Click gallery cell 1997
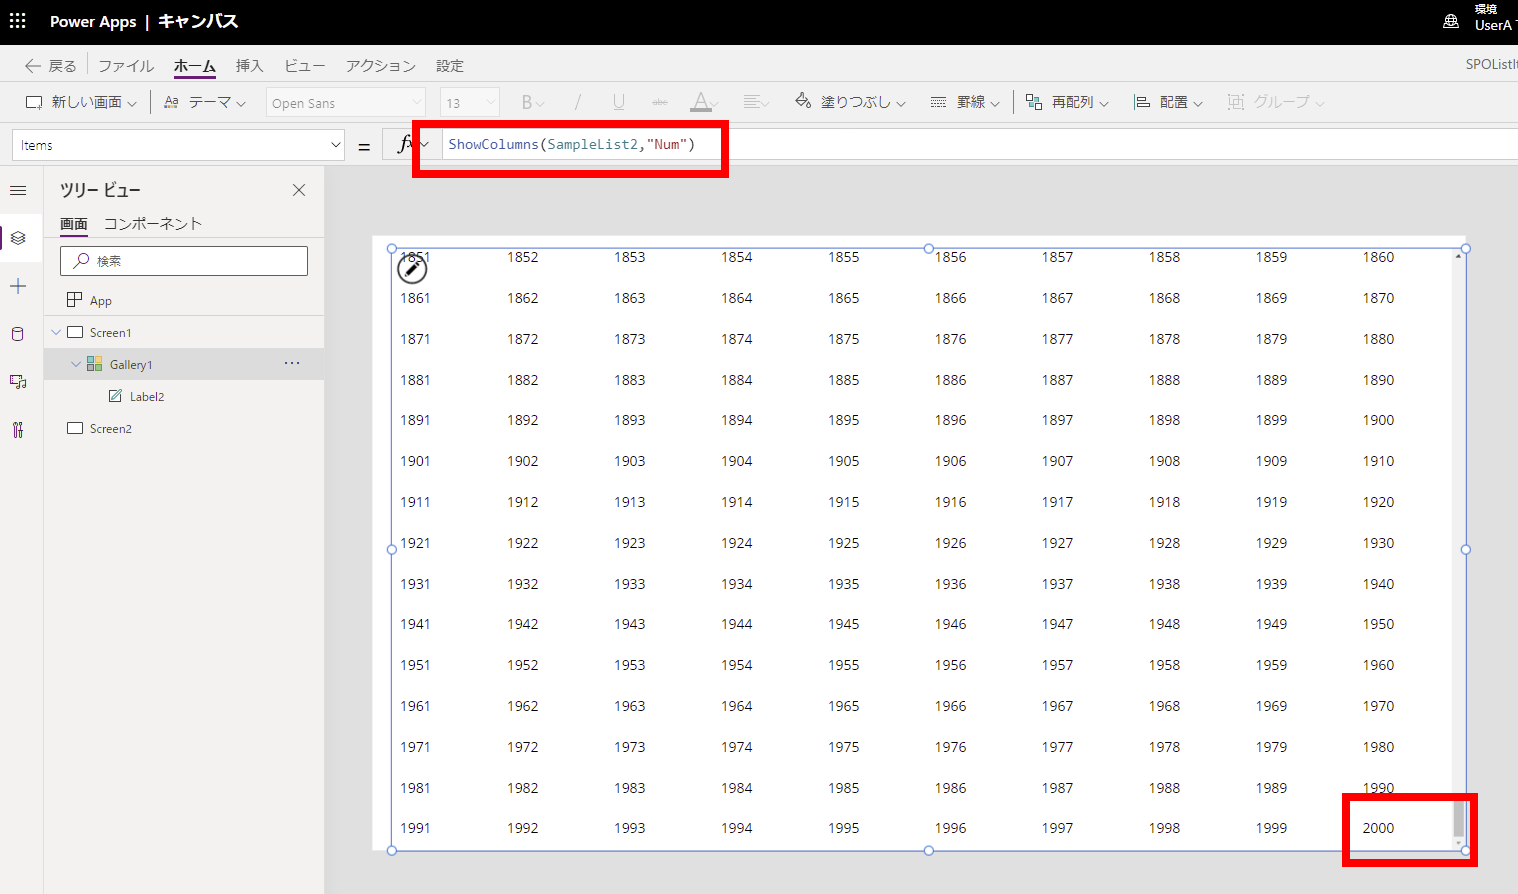1518x894 pixels. click(1057, 828)
